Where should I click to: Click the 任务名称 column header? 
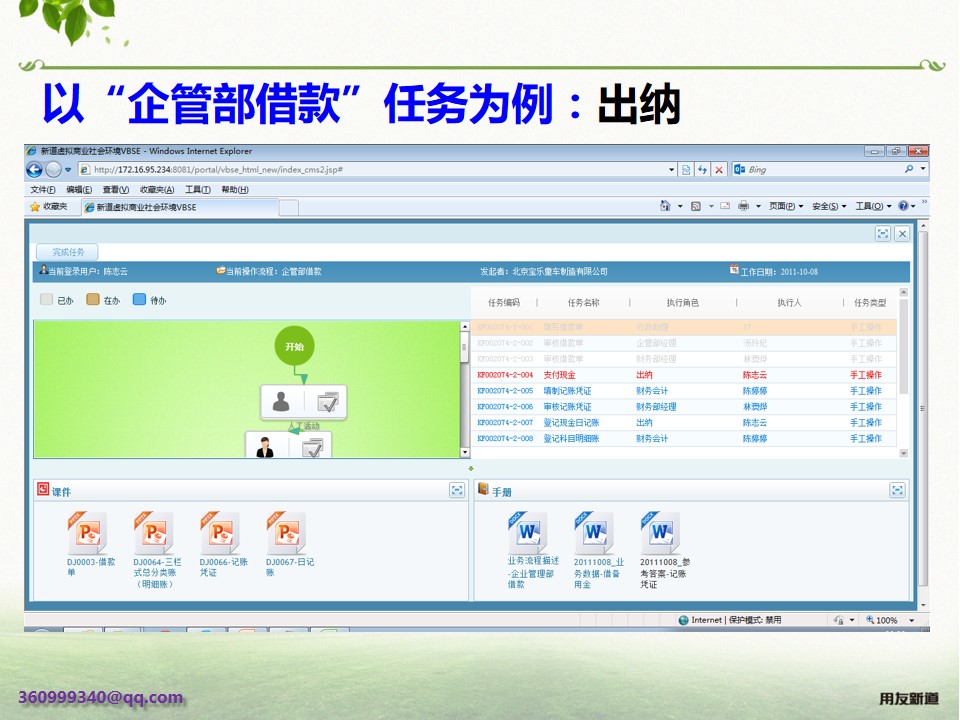pyautogui.click(x=583, y=302)
